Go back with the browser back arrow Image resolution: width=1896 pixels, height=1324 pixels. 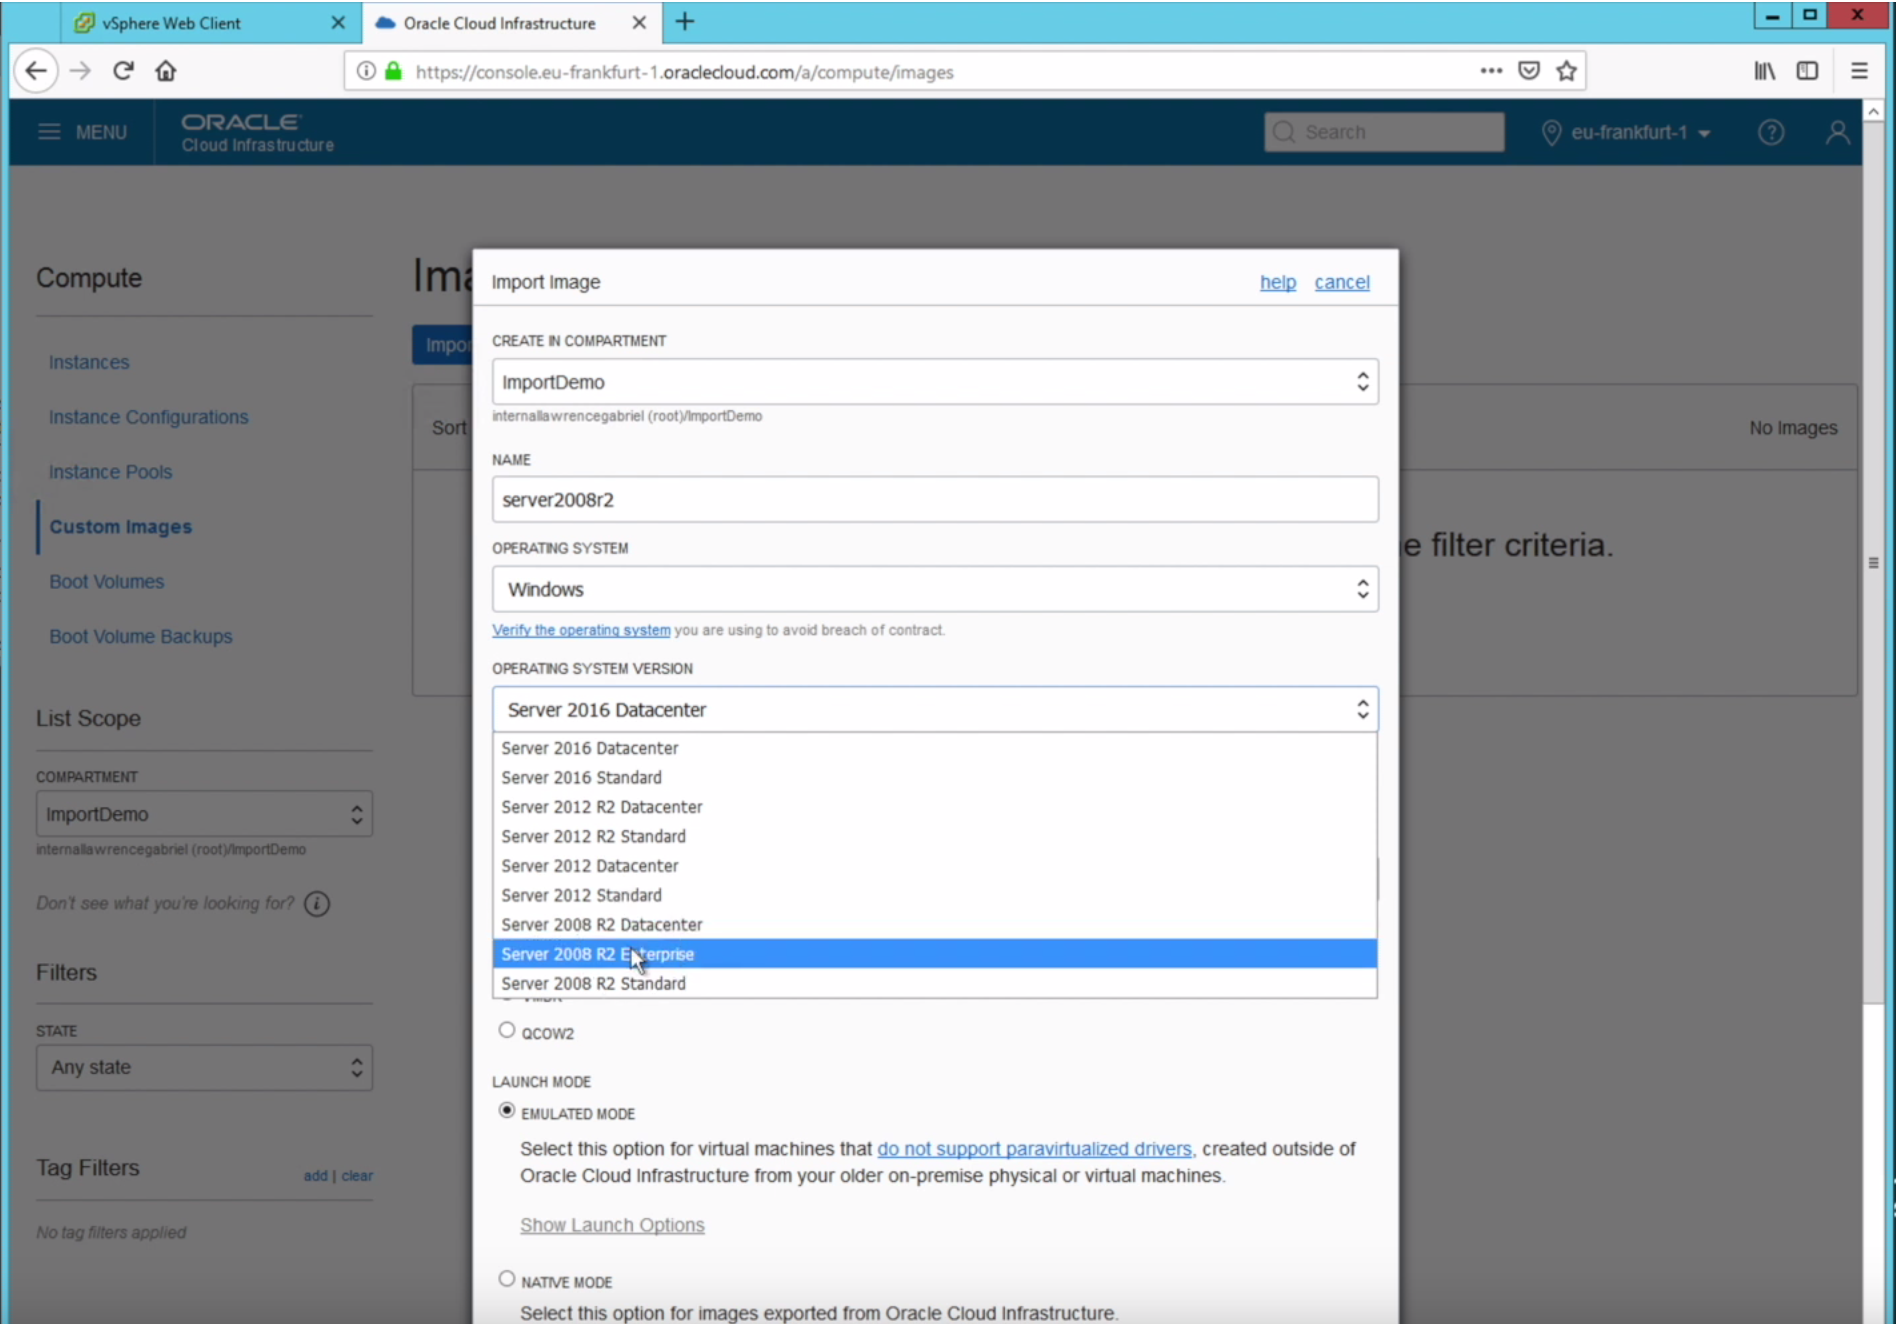pos(36,71)
